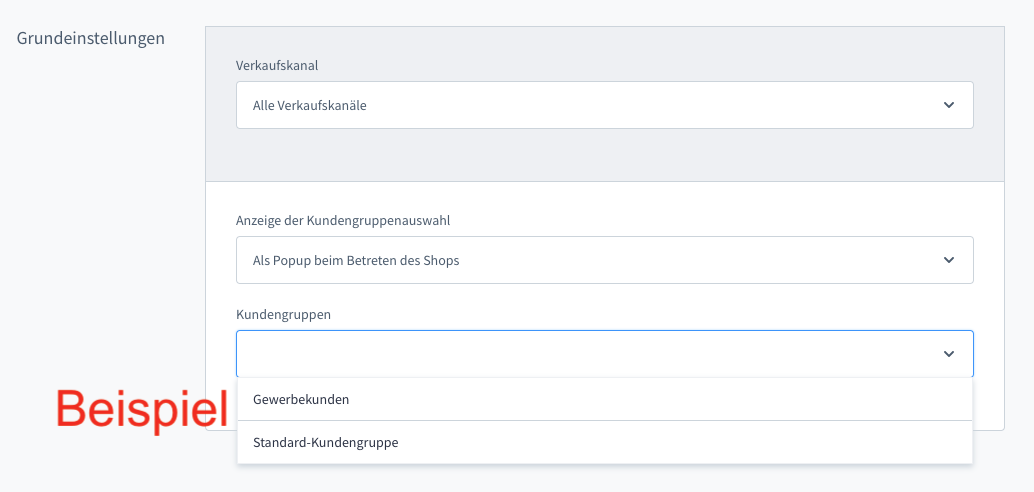Click the 'Anzeige der Kundengruppenauswahl' label
Image resolution: width=1034 pixels, height=492 pixels.
click(x=350, y=220)
